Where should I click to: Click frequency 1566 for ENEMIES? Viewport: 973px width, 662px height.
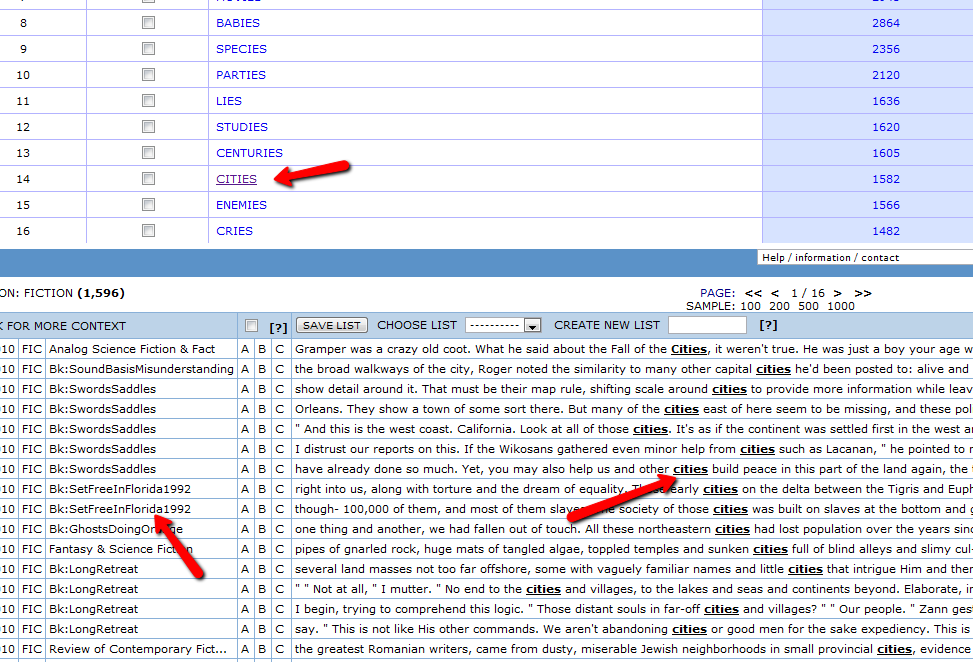(886, 205)
